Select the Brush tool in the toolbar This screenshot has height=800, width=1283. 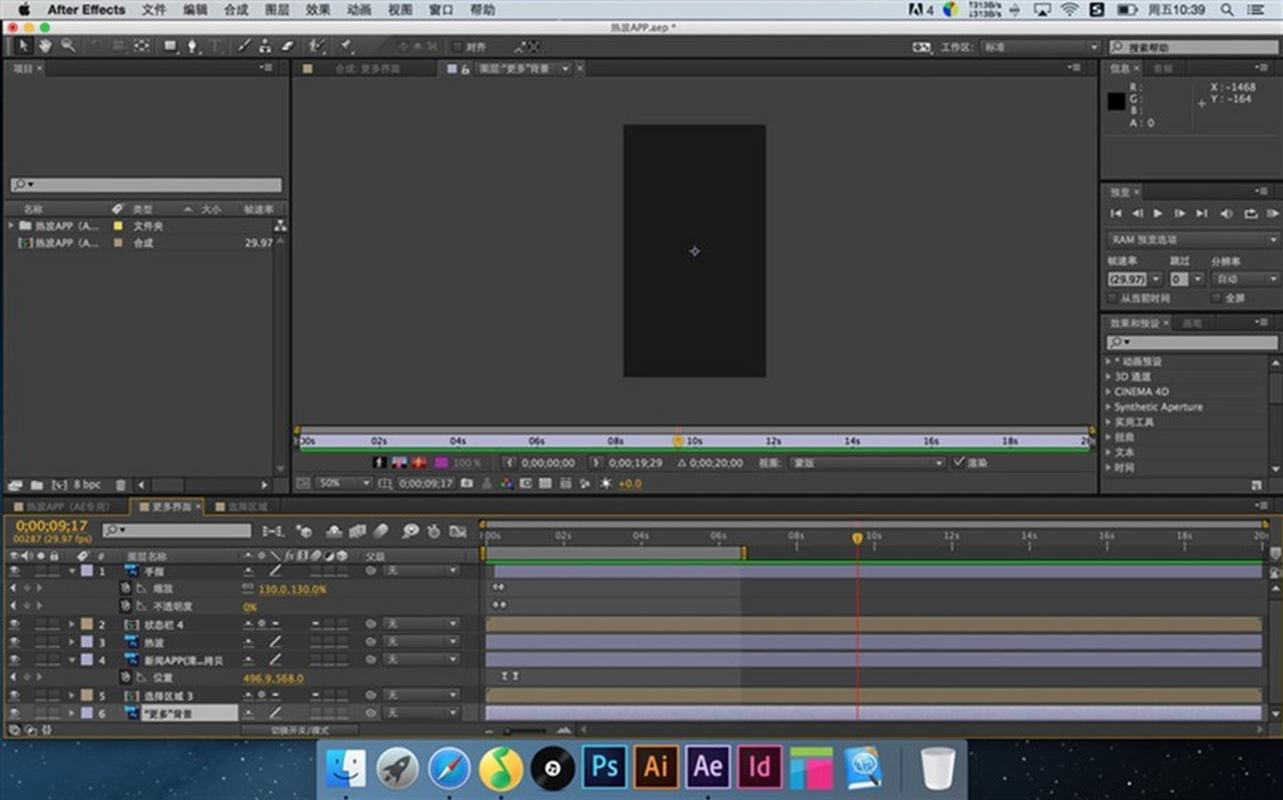[x=243, y=46]
